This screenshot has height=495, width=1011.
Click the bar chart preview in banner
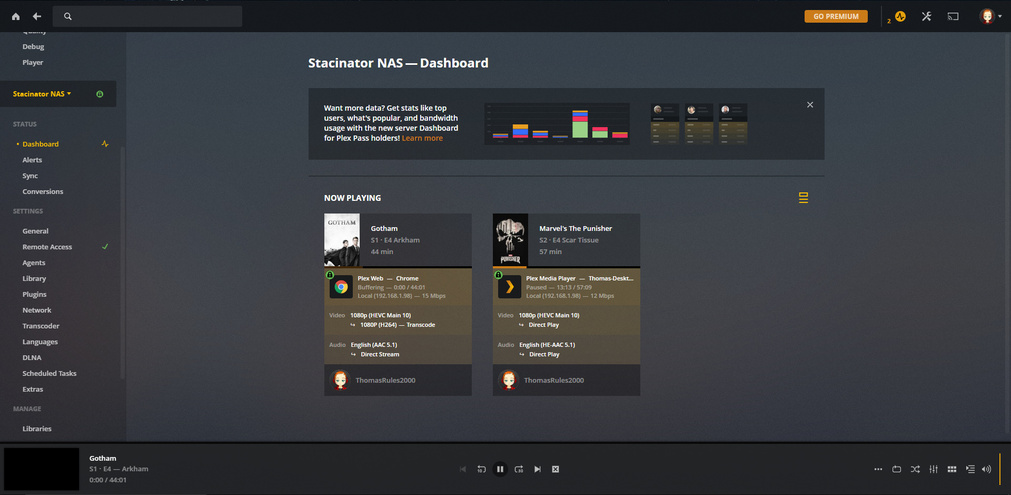[x=557, y=124]
